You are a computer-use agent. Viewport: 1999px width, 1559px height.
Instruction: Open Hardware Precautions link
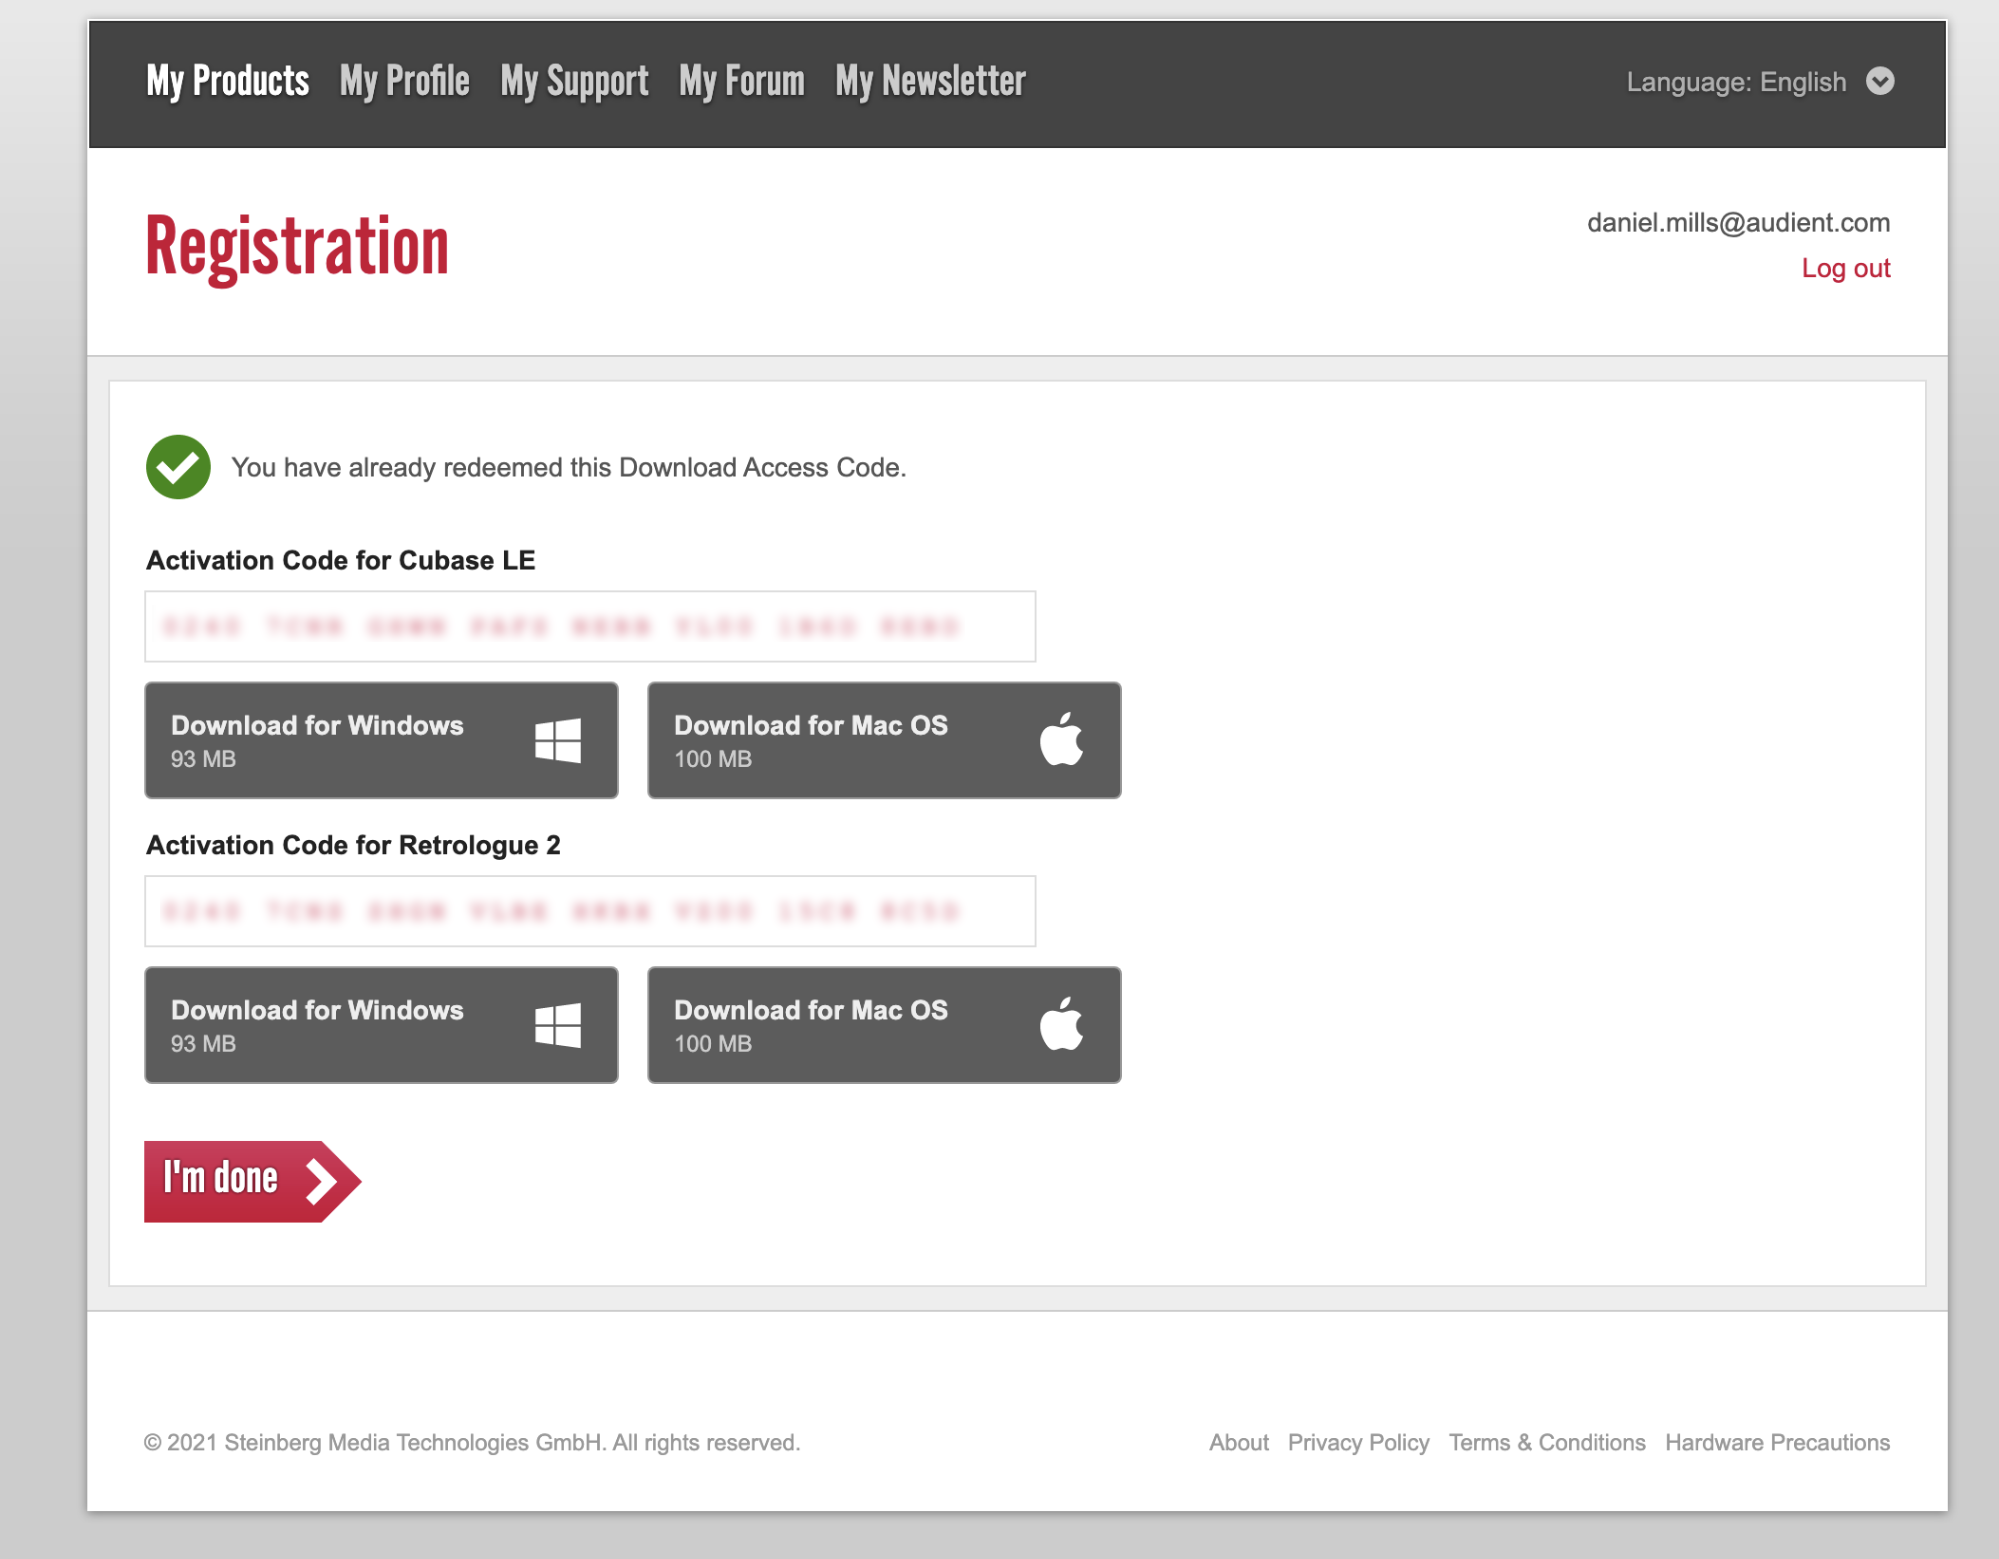pyautogui.click(x=1777, y=1442)
